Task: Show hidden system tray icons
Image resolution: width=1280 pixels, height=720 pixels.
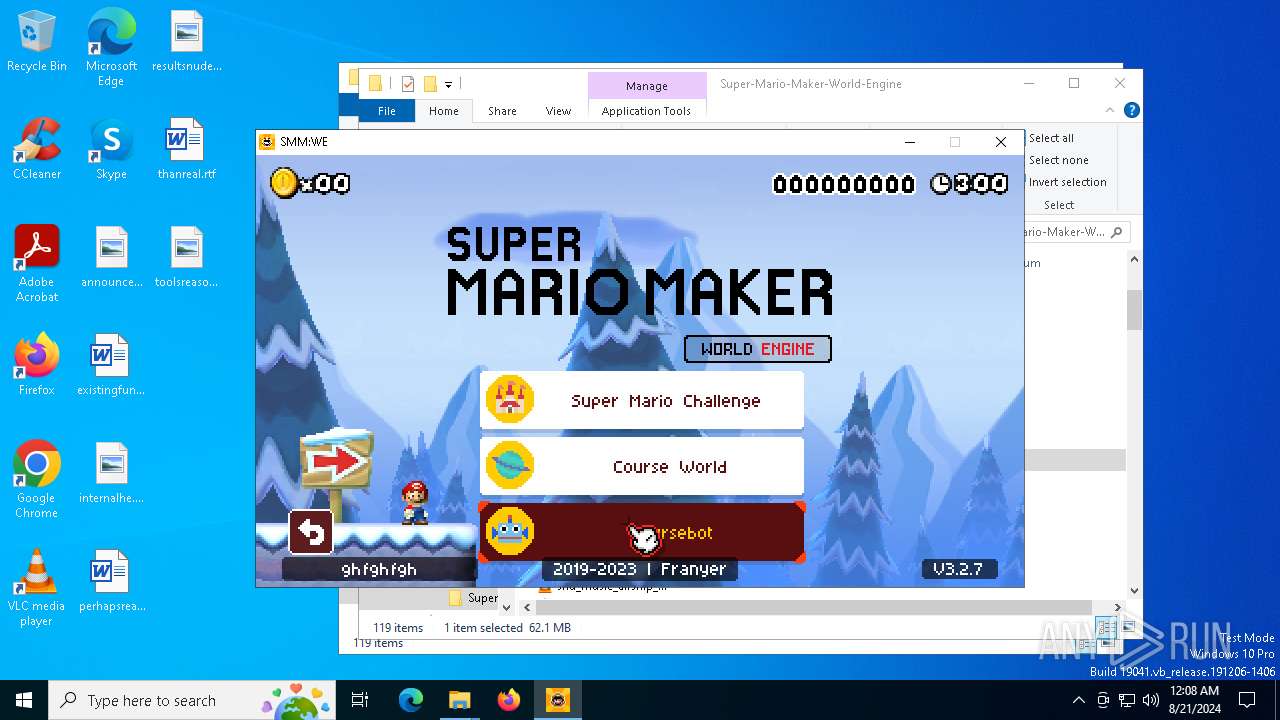Action: coord(1079,700)
